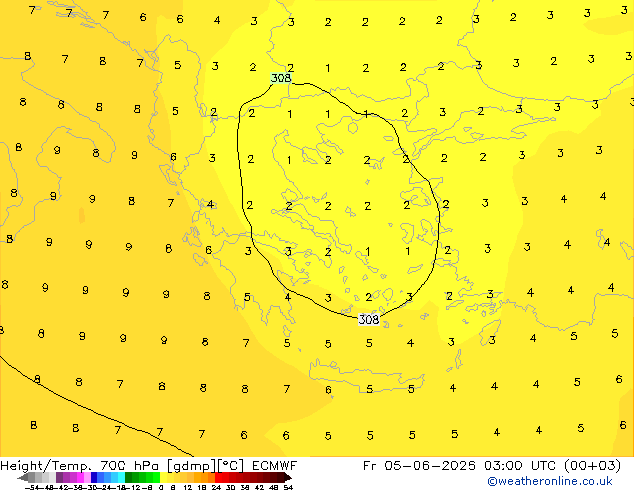Click the 12 label under the legend
The width and height of the screenshot is (634, 490).
(188, 488)
